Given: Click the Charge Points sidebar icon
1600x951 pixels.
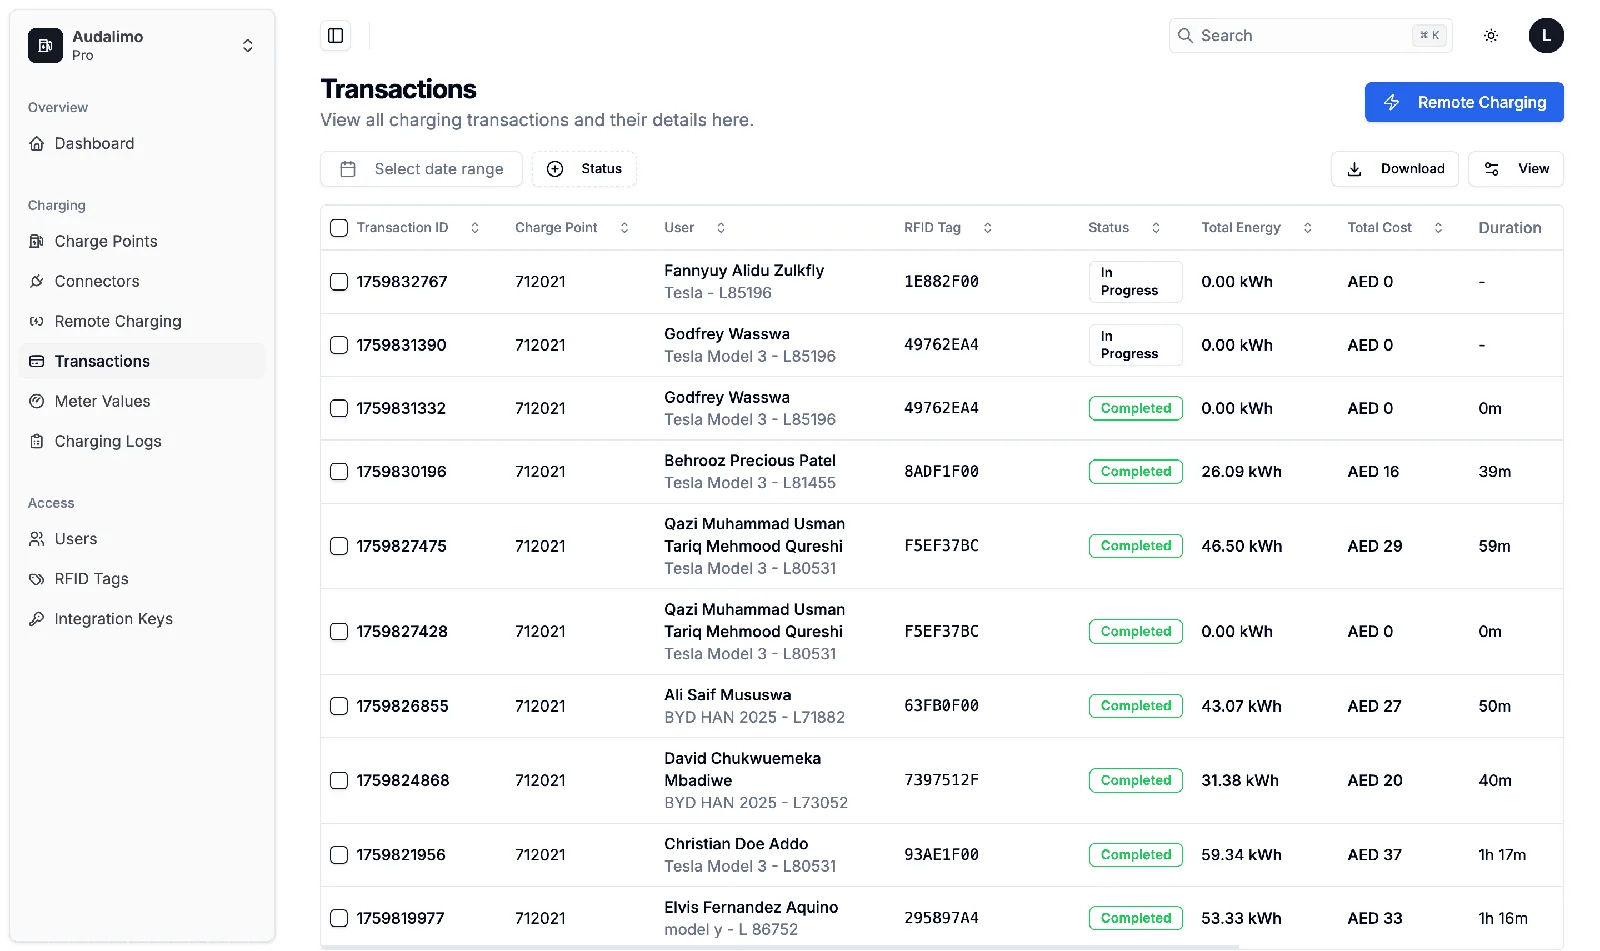Looking at the screenshot, I should coord(37,242).
